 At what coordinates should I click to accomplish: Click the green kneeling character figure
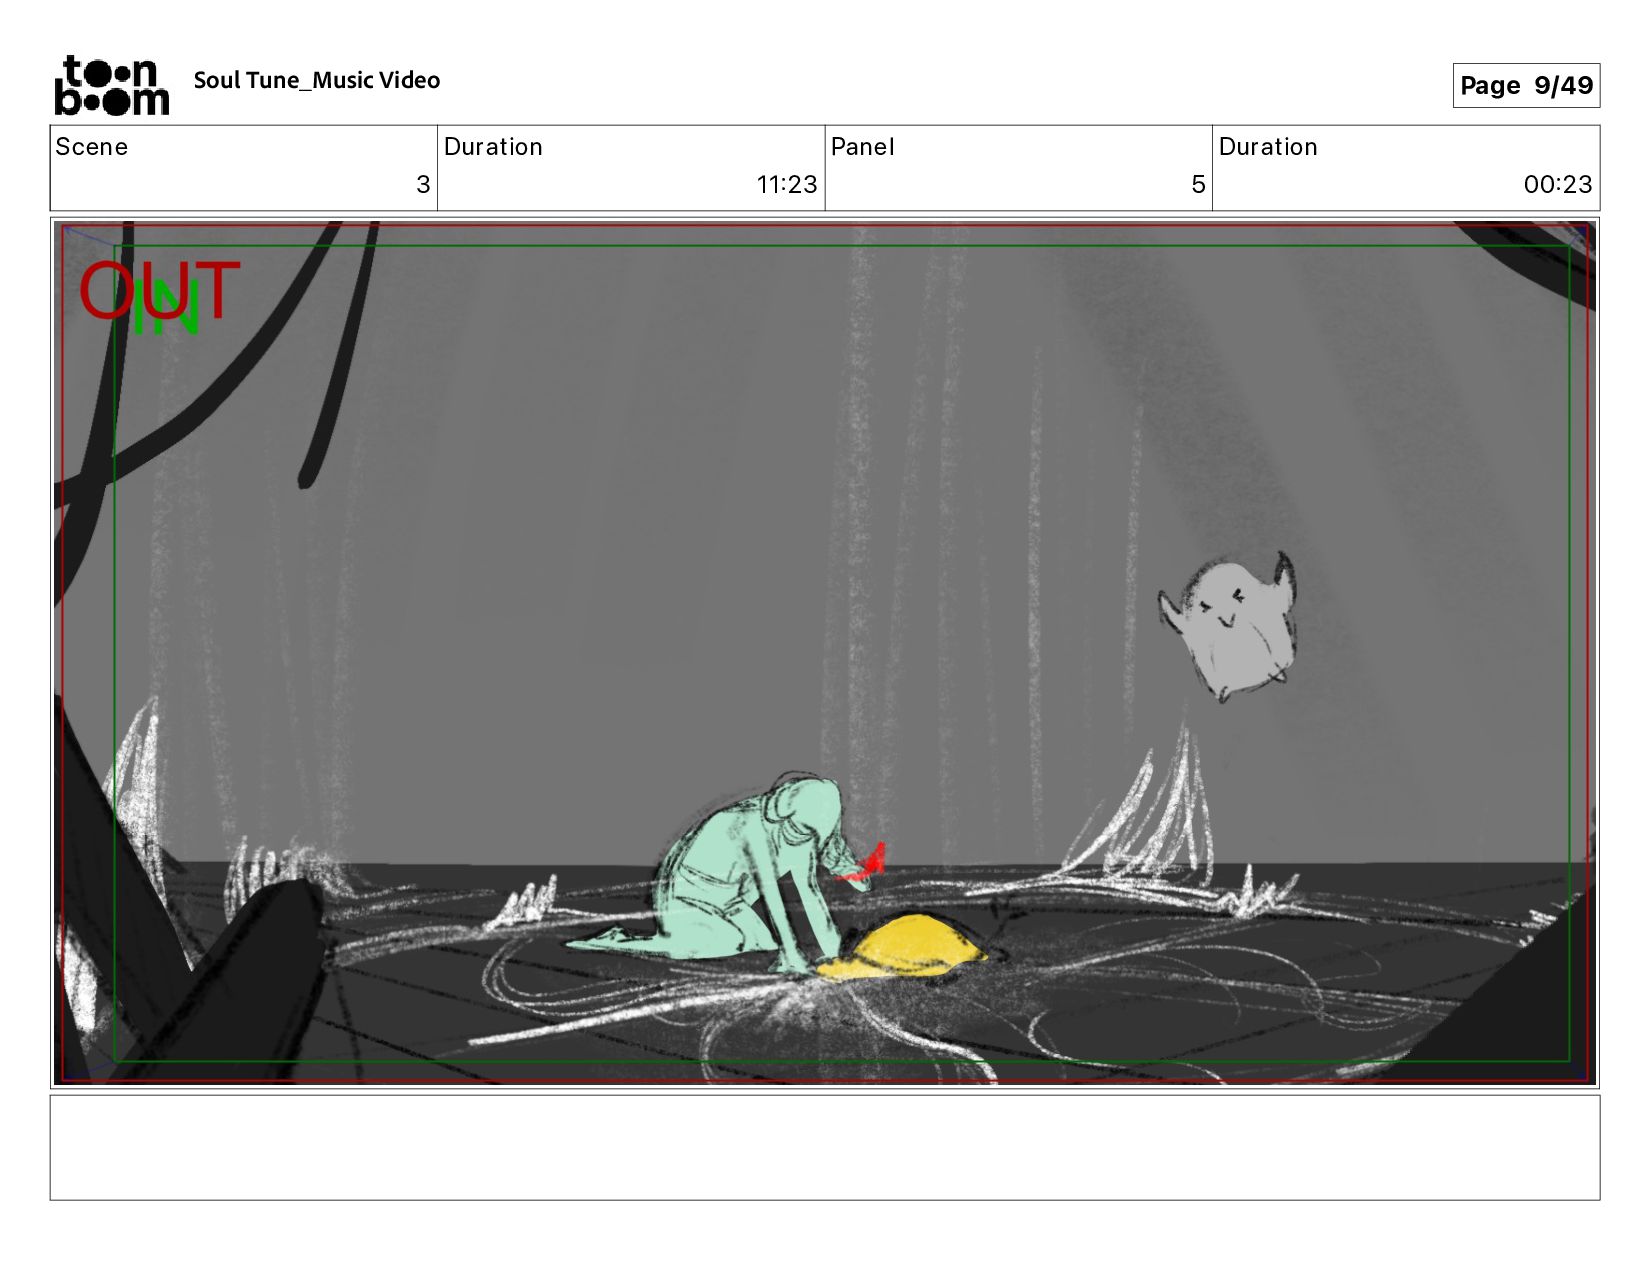click(x=730, y=872)
